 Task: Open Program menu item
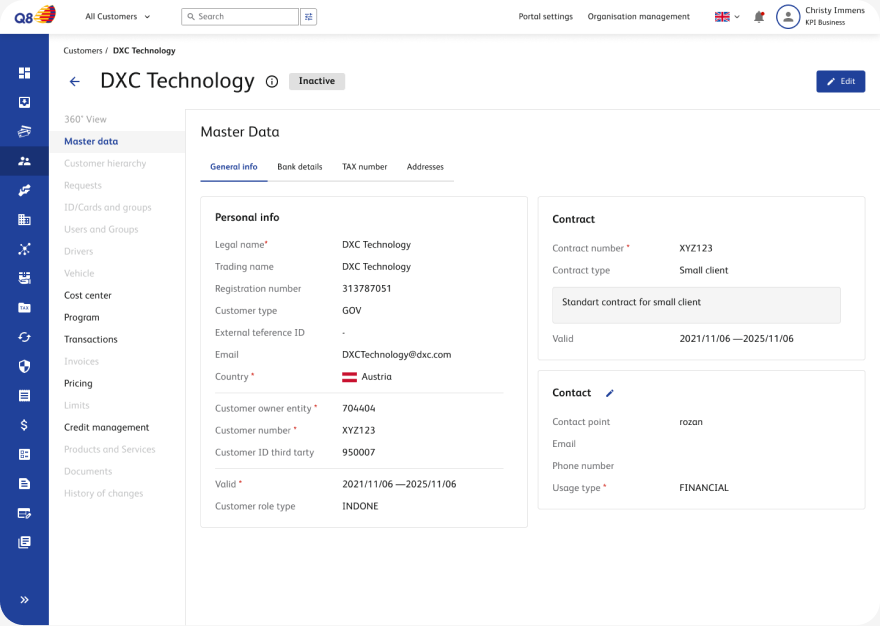(81, 317)
